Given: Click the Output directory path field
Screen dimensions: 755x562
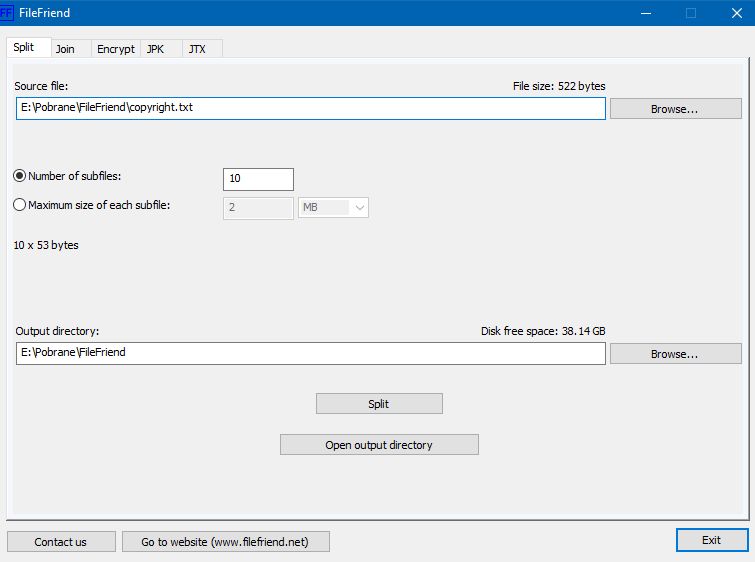Looking at the screenshot, I should (311, 353).
